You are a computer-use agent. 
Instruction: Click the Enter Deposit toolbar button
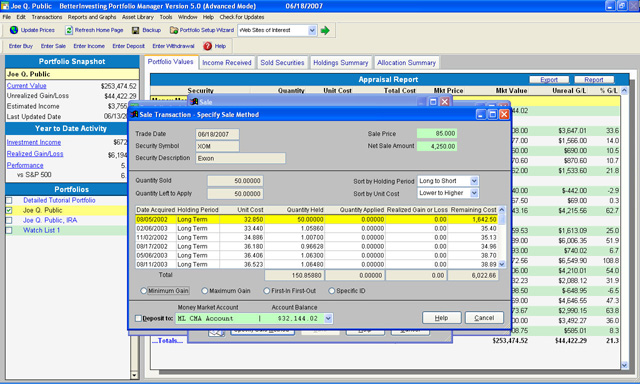(x=129, y=46)
